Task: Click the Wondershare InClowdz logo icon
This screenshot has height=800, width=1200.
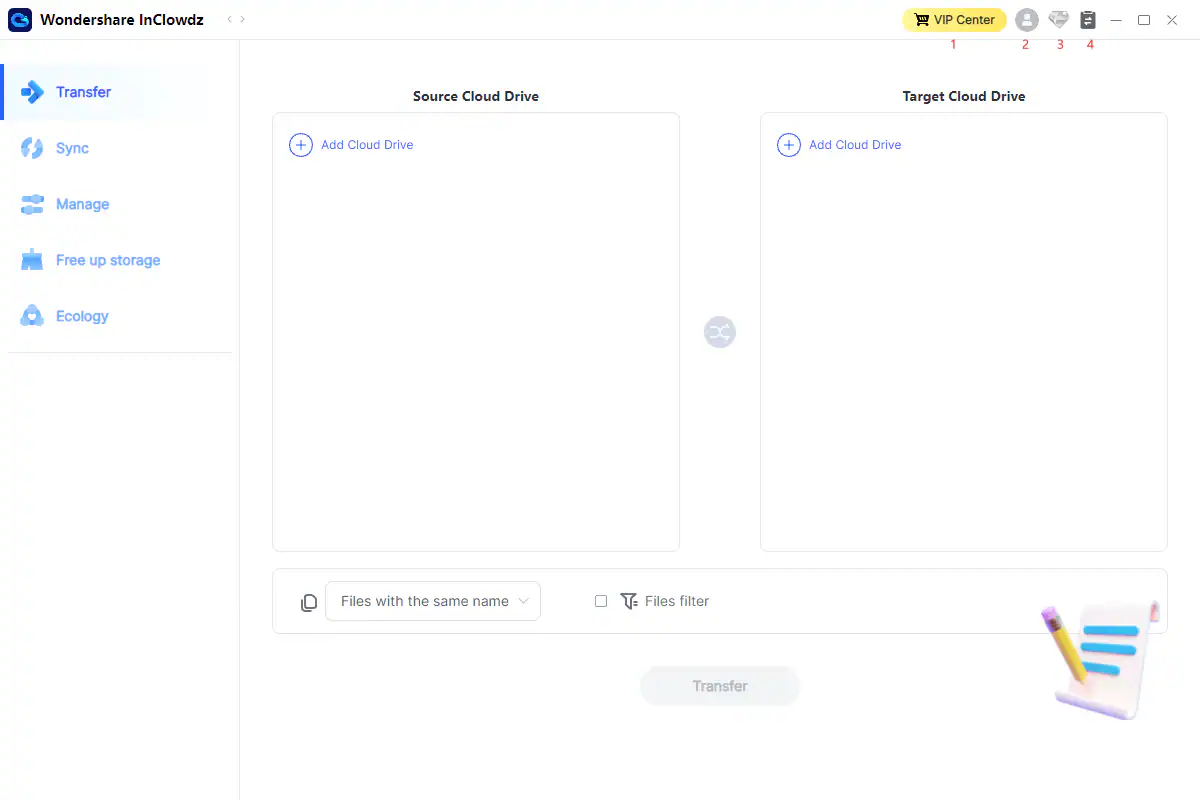Action: [20, 20]
